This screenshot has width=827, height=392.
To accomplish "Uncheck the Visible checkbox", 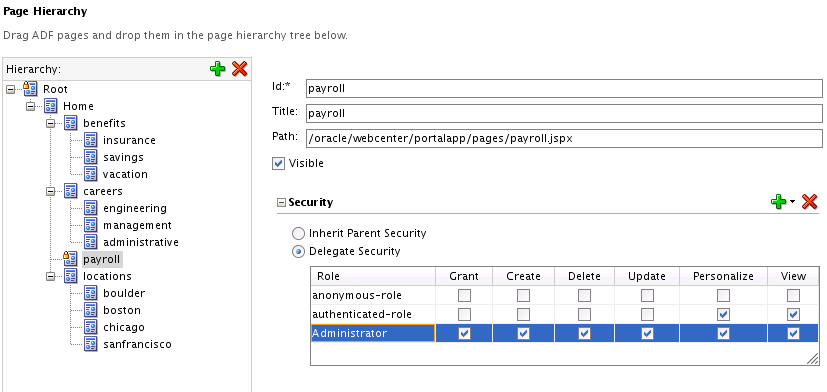I will point(278,164).
